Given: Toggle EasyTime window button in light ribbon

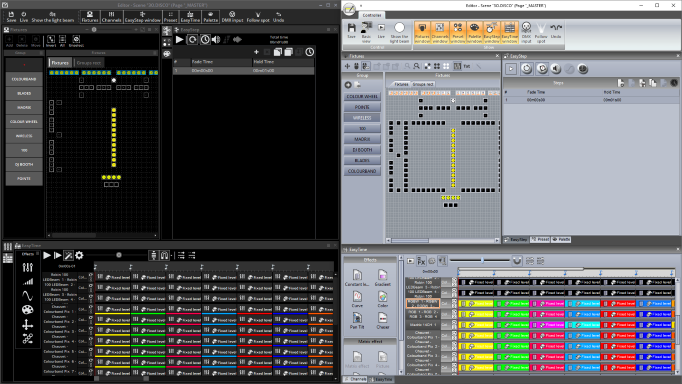Looking at the screenshot, I should [510, 33].
